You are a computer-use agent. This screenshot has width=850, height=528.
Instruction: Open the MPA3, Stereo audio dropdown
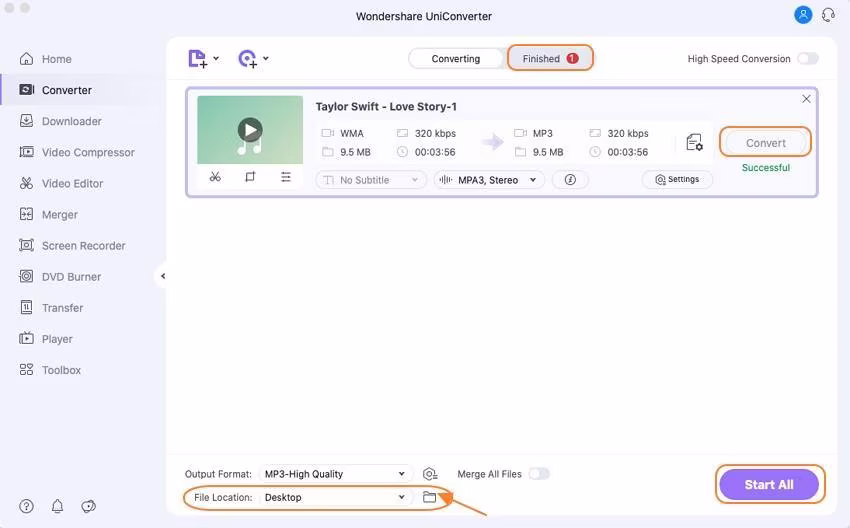coord(489,180)
